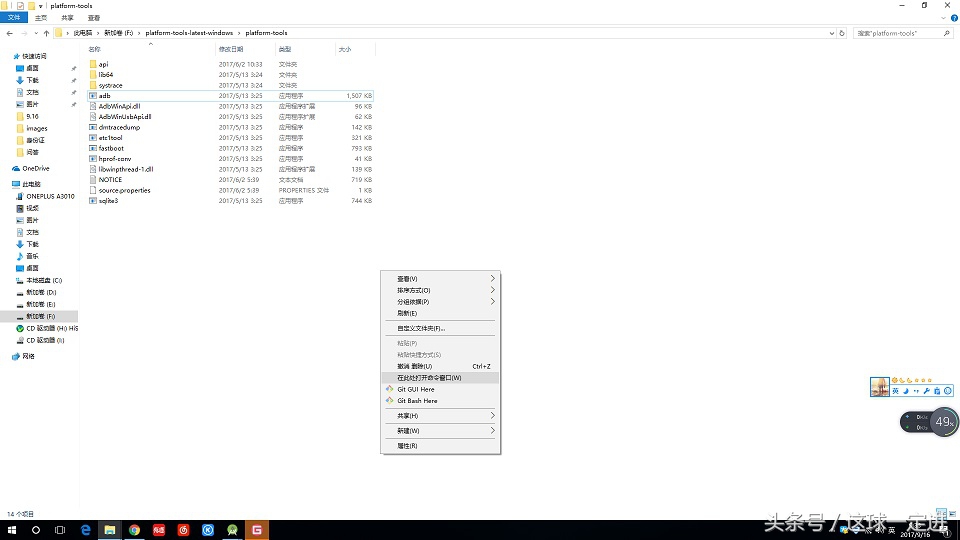960x540 pixels.
Task: Select source.properties file
Action: point(124,190)
